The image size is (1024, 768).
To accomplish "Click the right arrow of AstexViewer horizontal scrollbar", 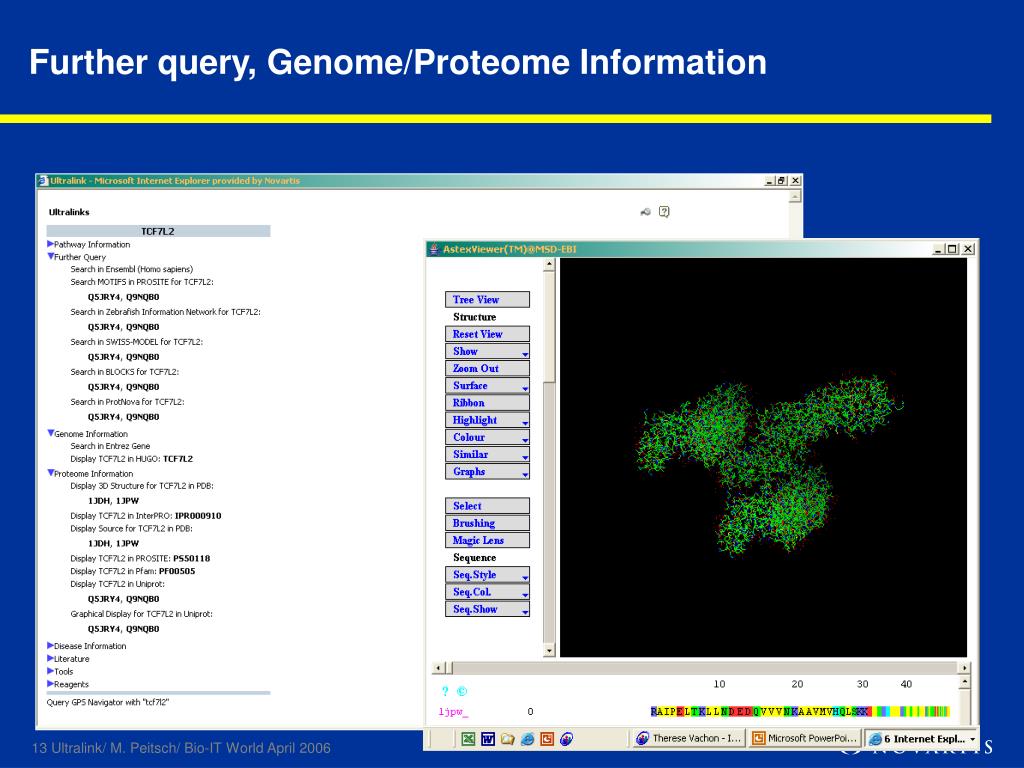I will [964, 667].
